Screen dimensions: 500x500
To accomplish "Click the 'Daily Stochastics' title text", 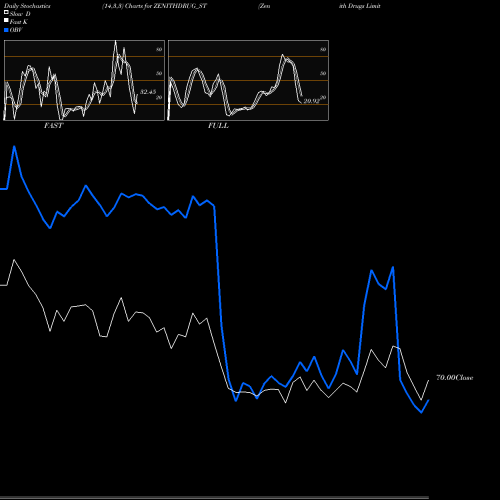I will 27,6.
